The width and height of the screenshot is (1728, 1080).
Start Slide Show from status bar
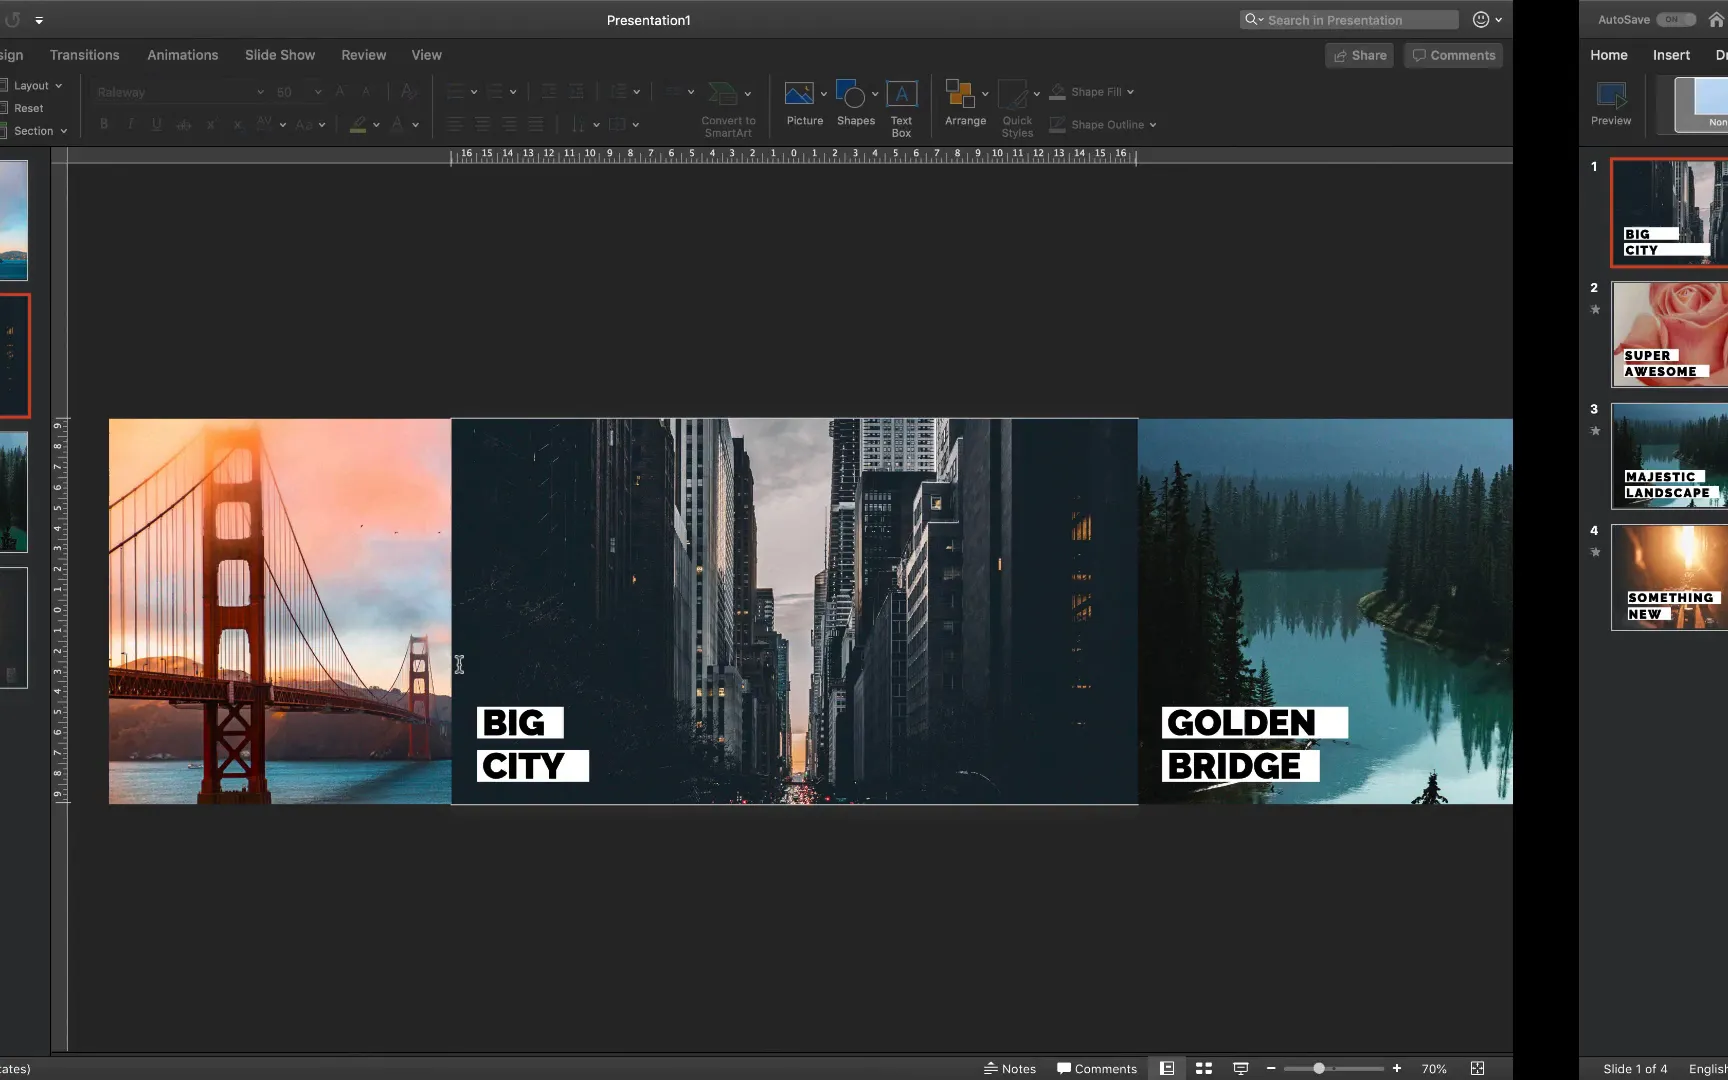[1241, 1068]
